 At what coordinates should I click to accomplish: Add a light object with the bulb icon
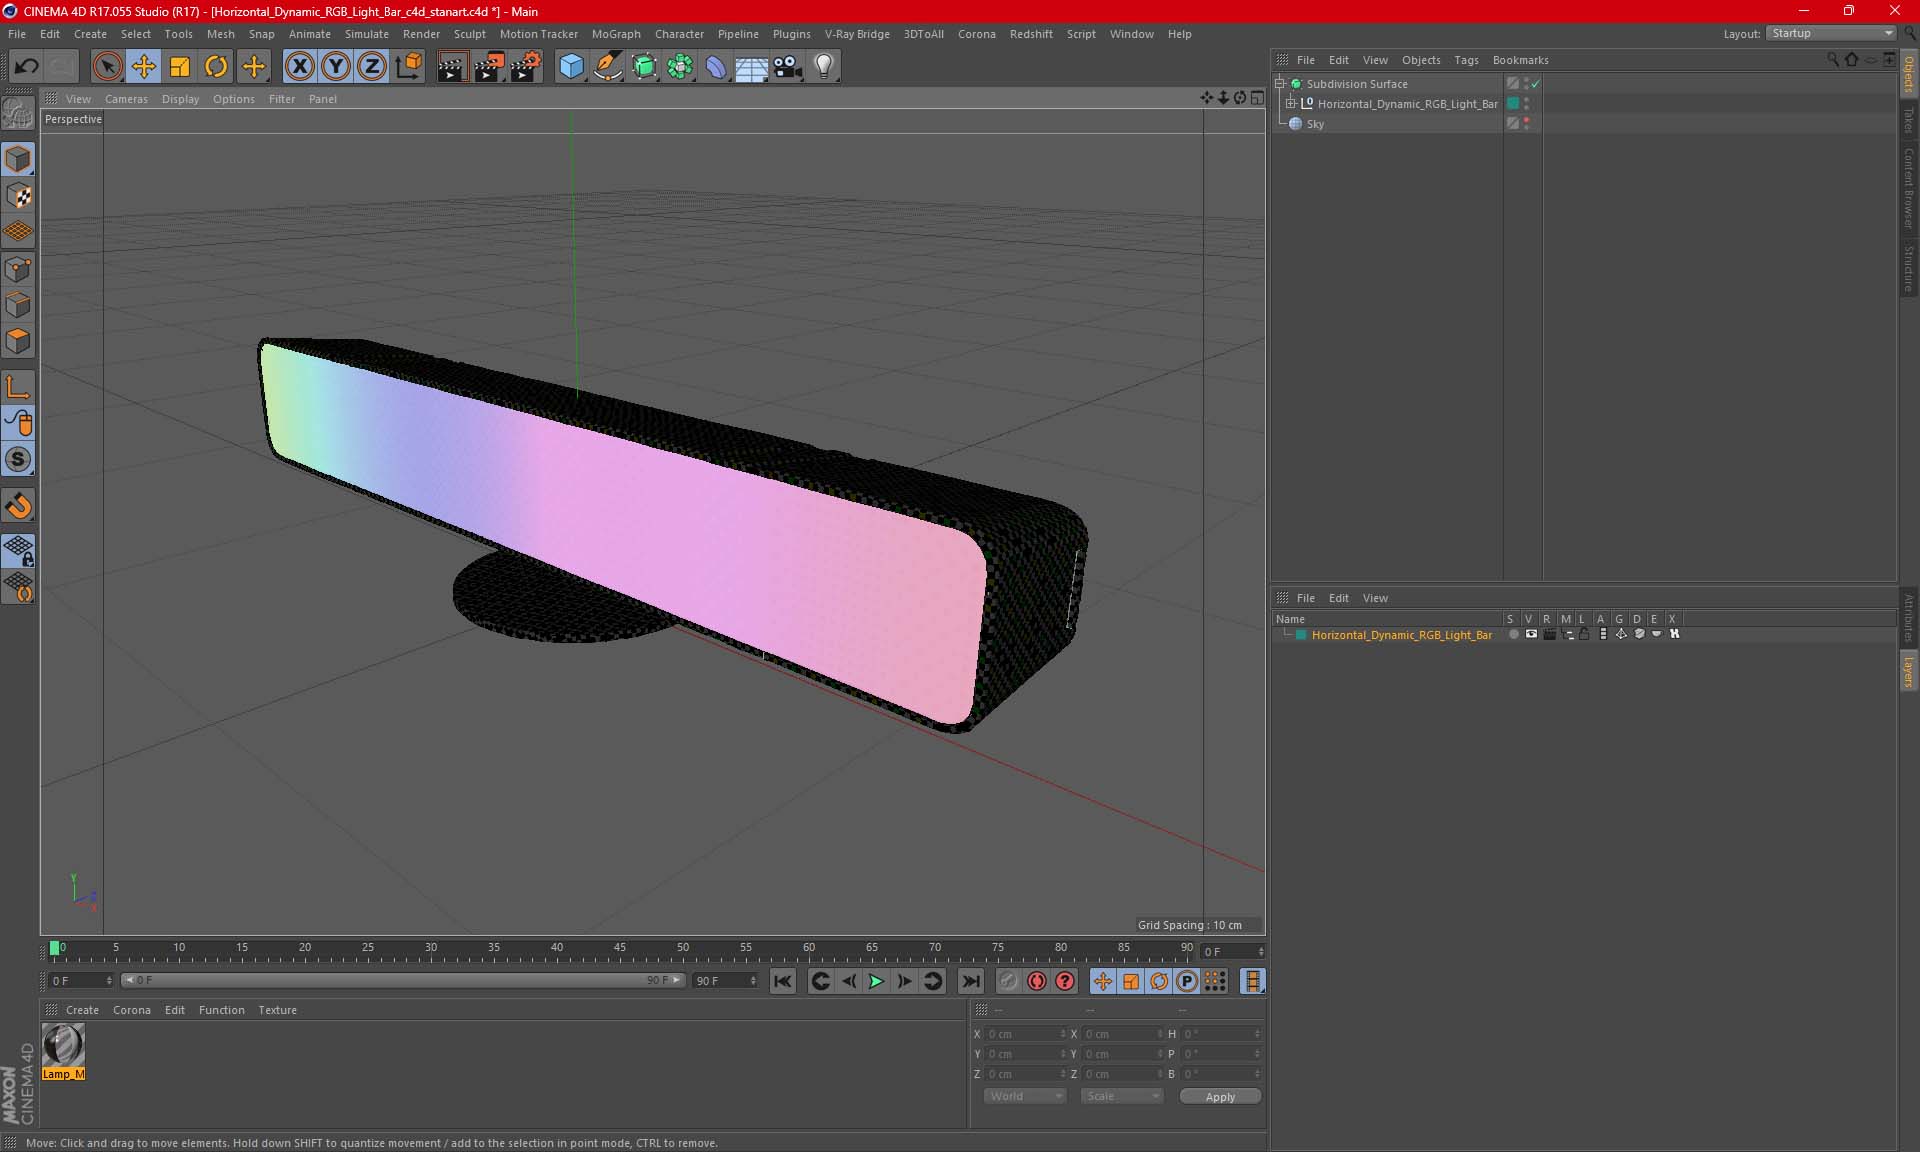click(823, 67)
